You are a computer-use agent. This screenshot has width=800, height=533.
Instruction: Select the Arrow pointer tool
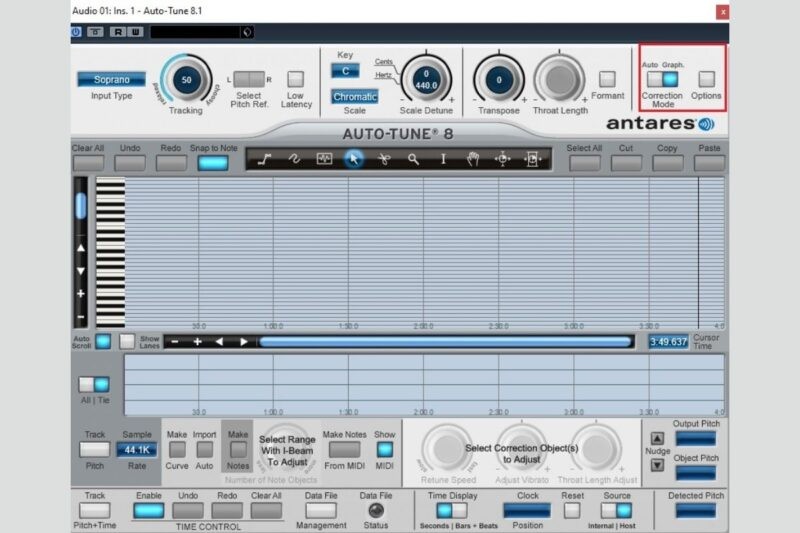354,159
